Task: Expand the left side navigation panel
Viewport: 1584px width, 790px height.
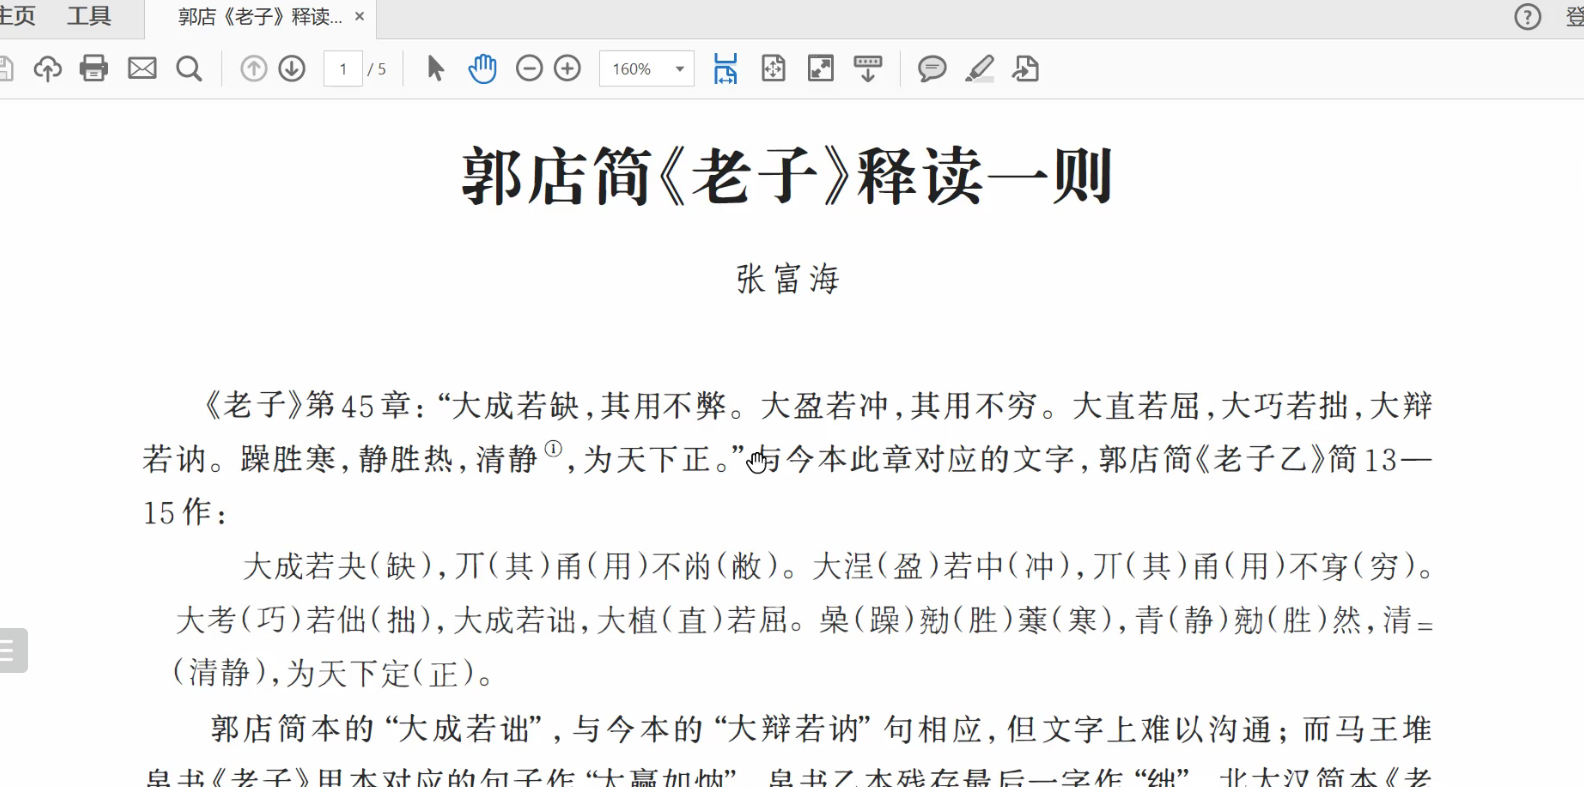Action: pyautogui.click(x=12, y=651)
